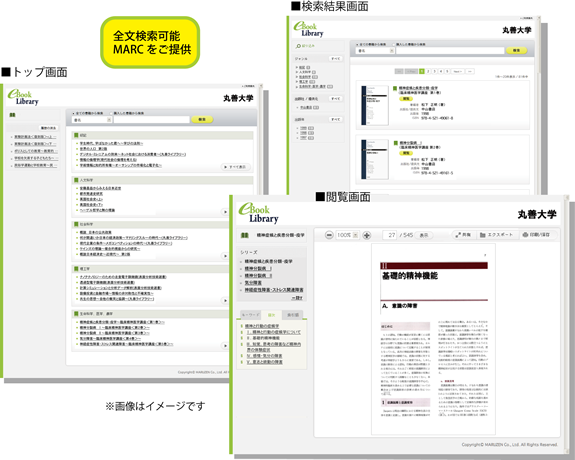Image resolution: width=575 pixels, height=460 pixels.
Task: Open the 100% zoom level dropdown
Action: point(347,235)
